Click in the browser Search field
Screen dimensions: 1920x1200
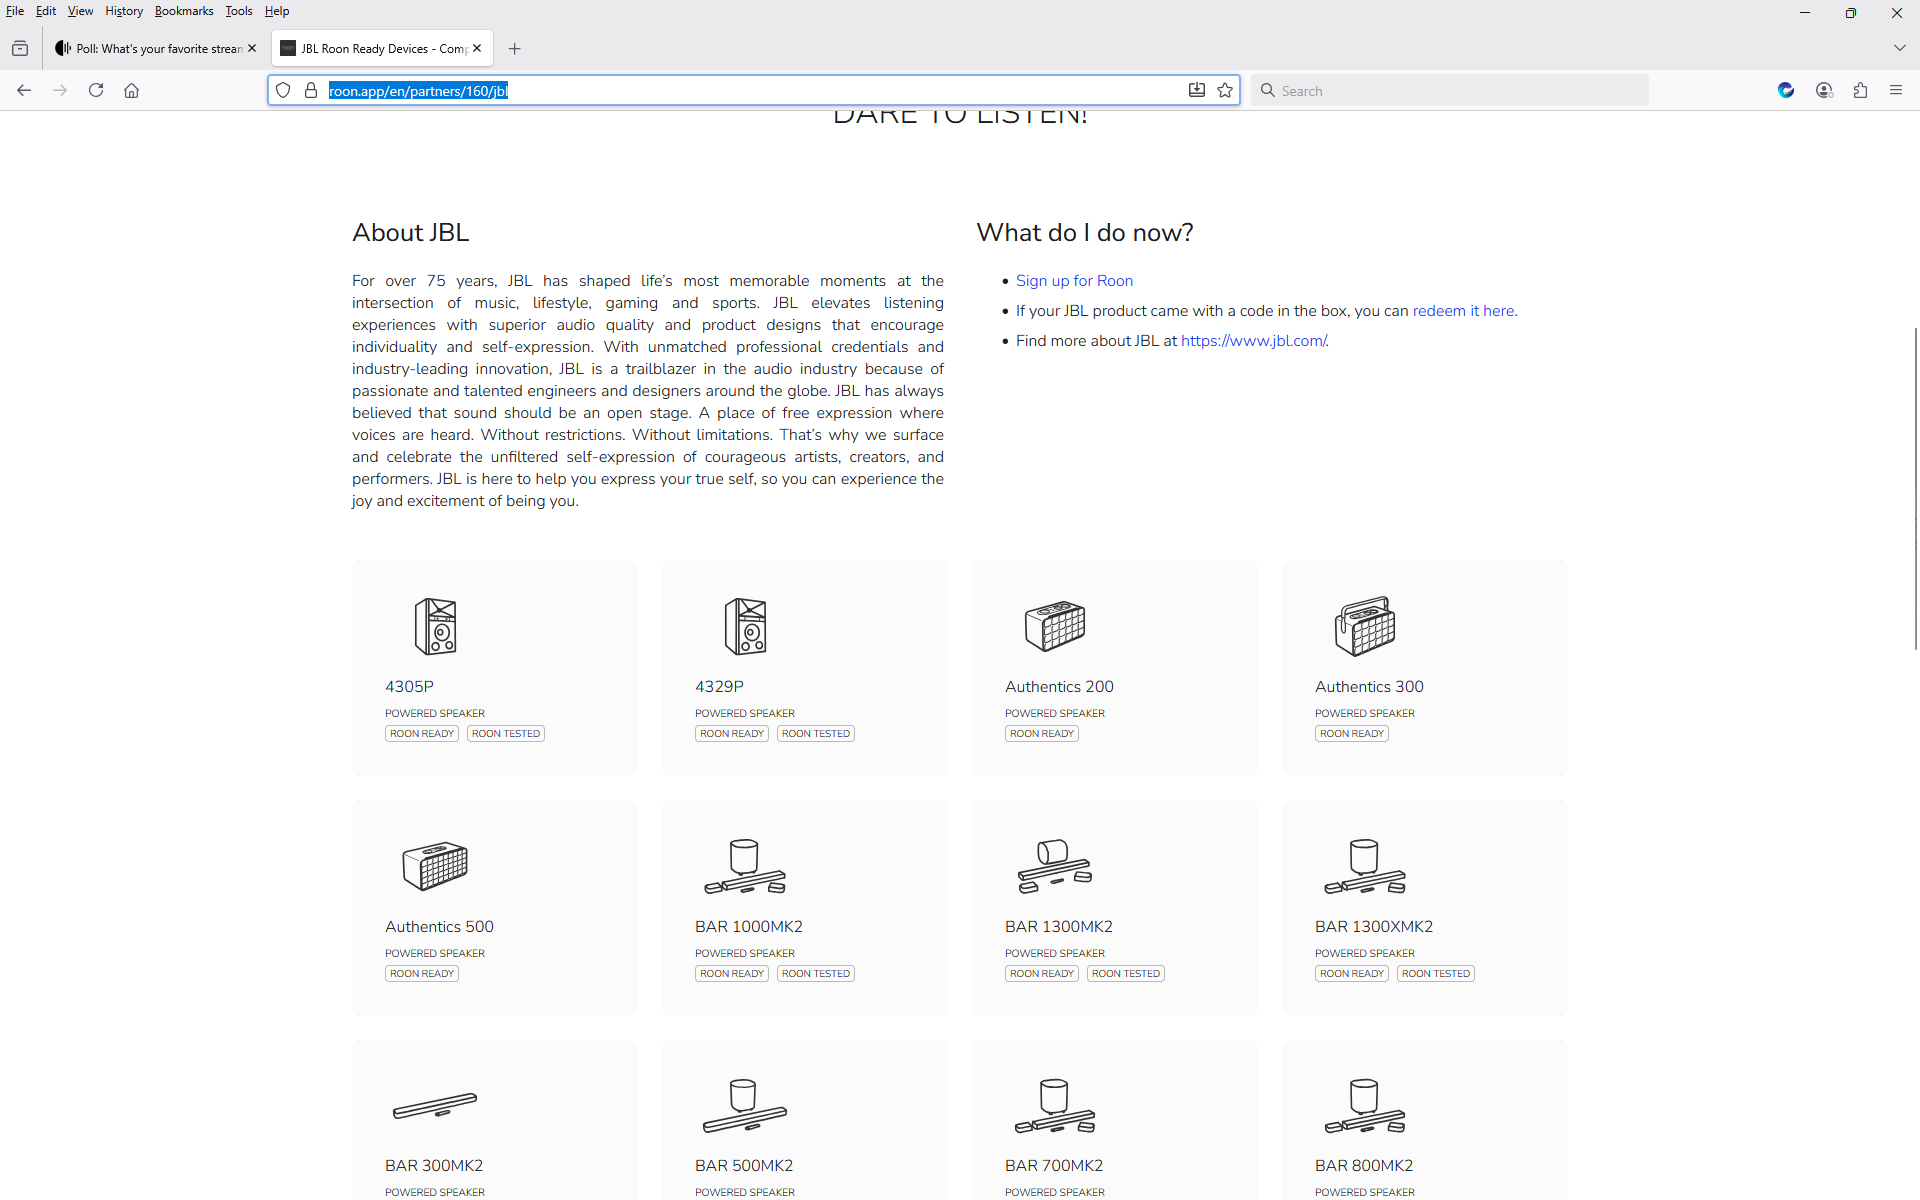coord(1450,90)
